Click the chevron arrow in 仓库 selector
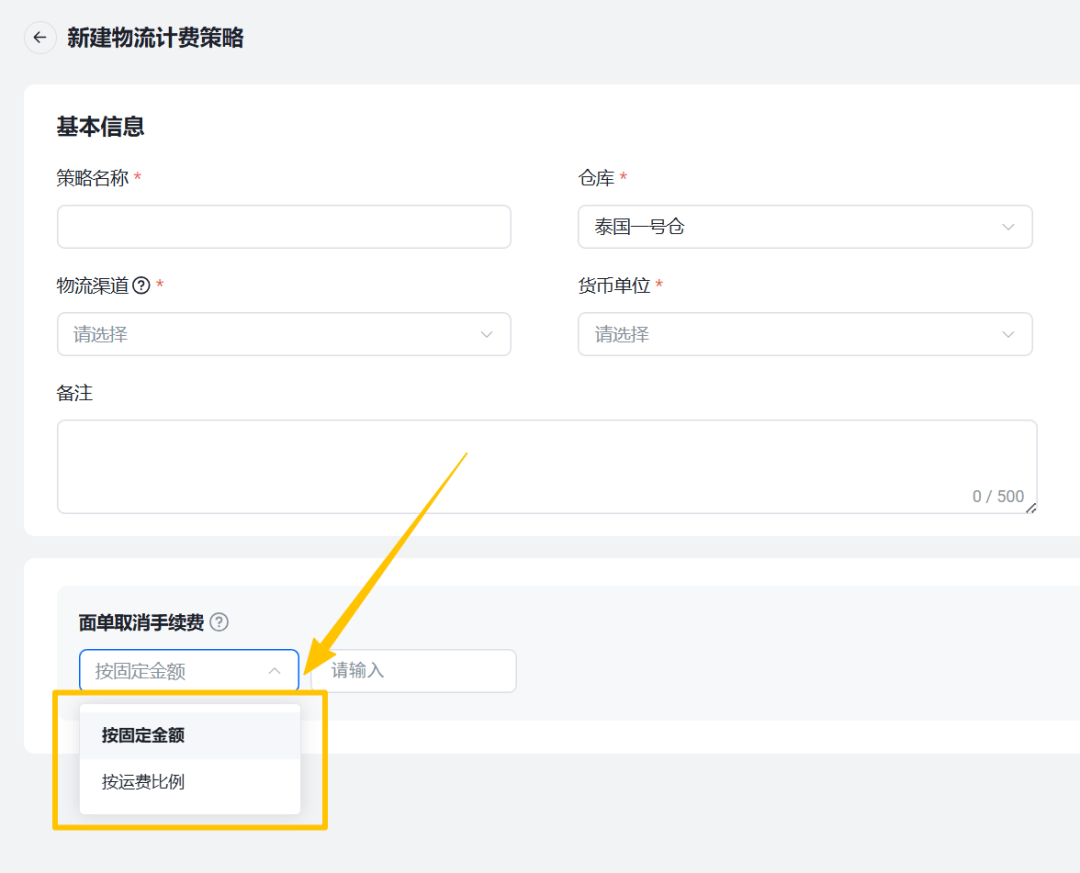Viewport: 1080px width, 873px height. coord(1008,227)
